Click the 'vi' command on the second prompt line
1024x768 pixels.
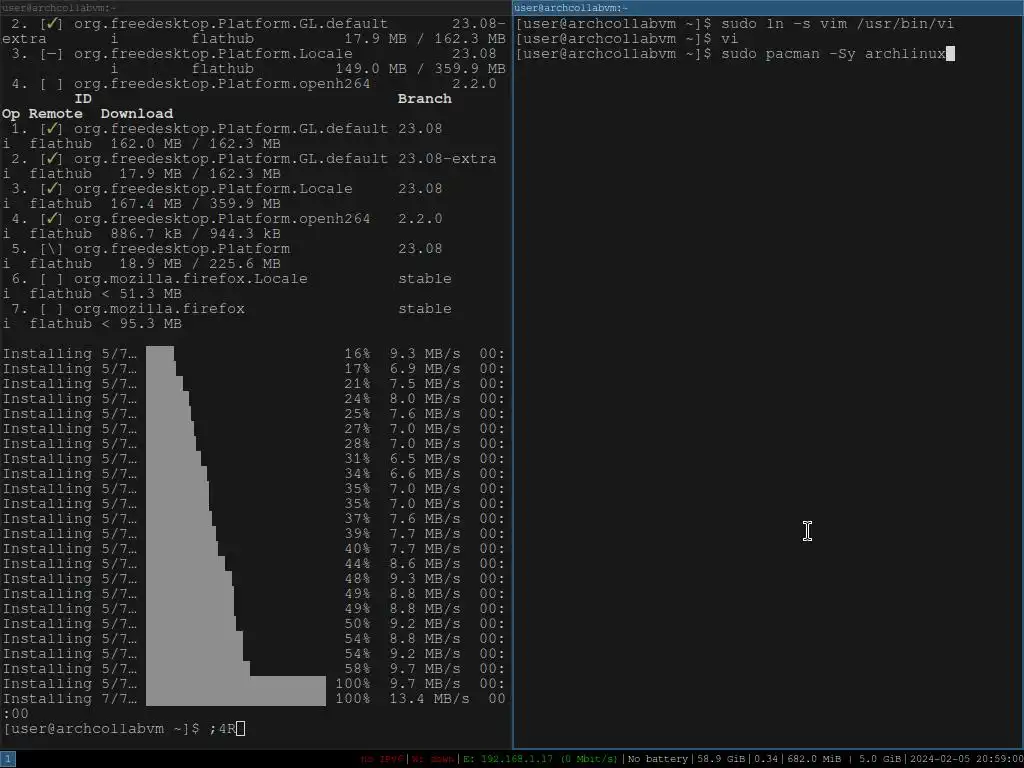click(x=729, y=39)
